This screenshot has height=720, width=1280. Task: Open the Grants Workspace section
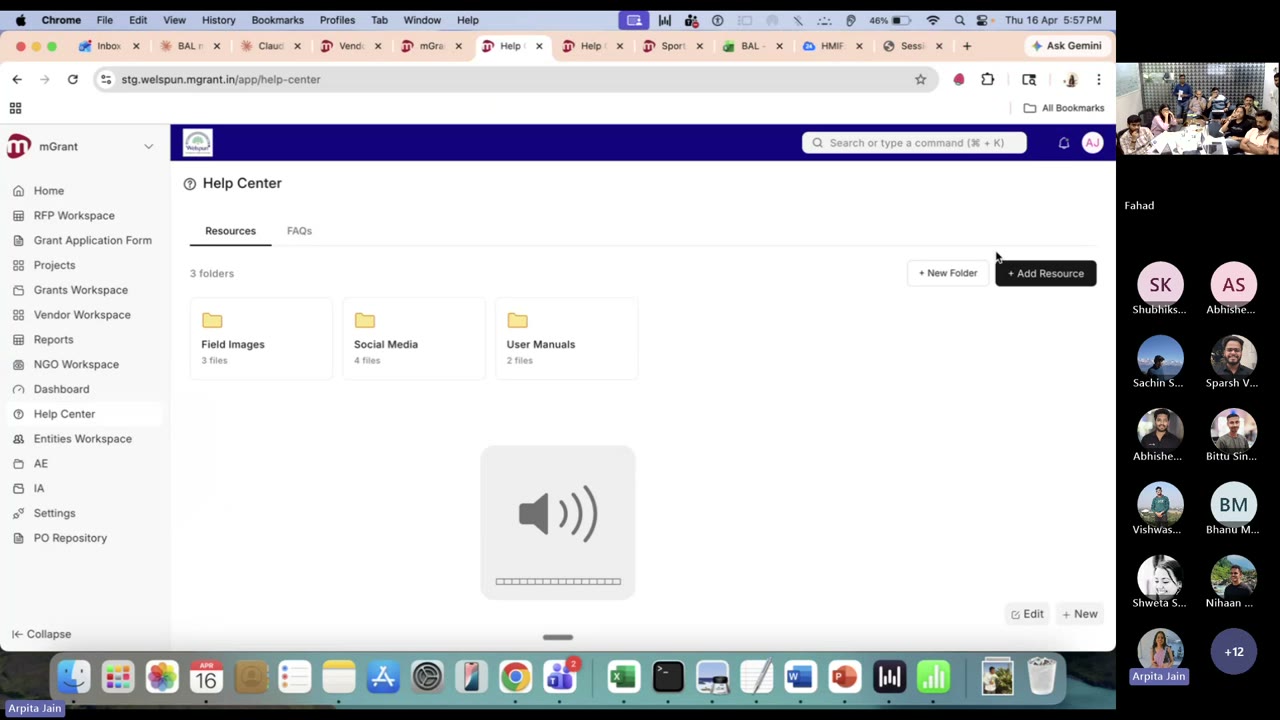80,289
